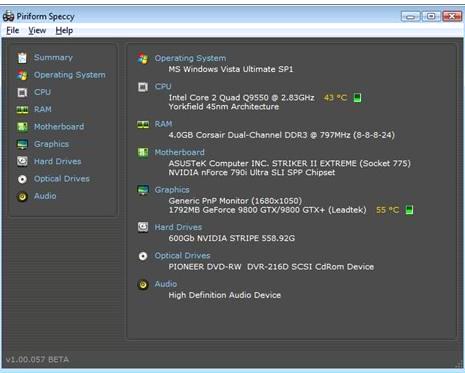The height and width of the screenshot is (373, 465).
Task: Select Graphics in the sidebar list
Action: click(x=51, y=144)
